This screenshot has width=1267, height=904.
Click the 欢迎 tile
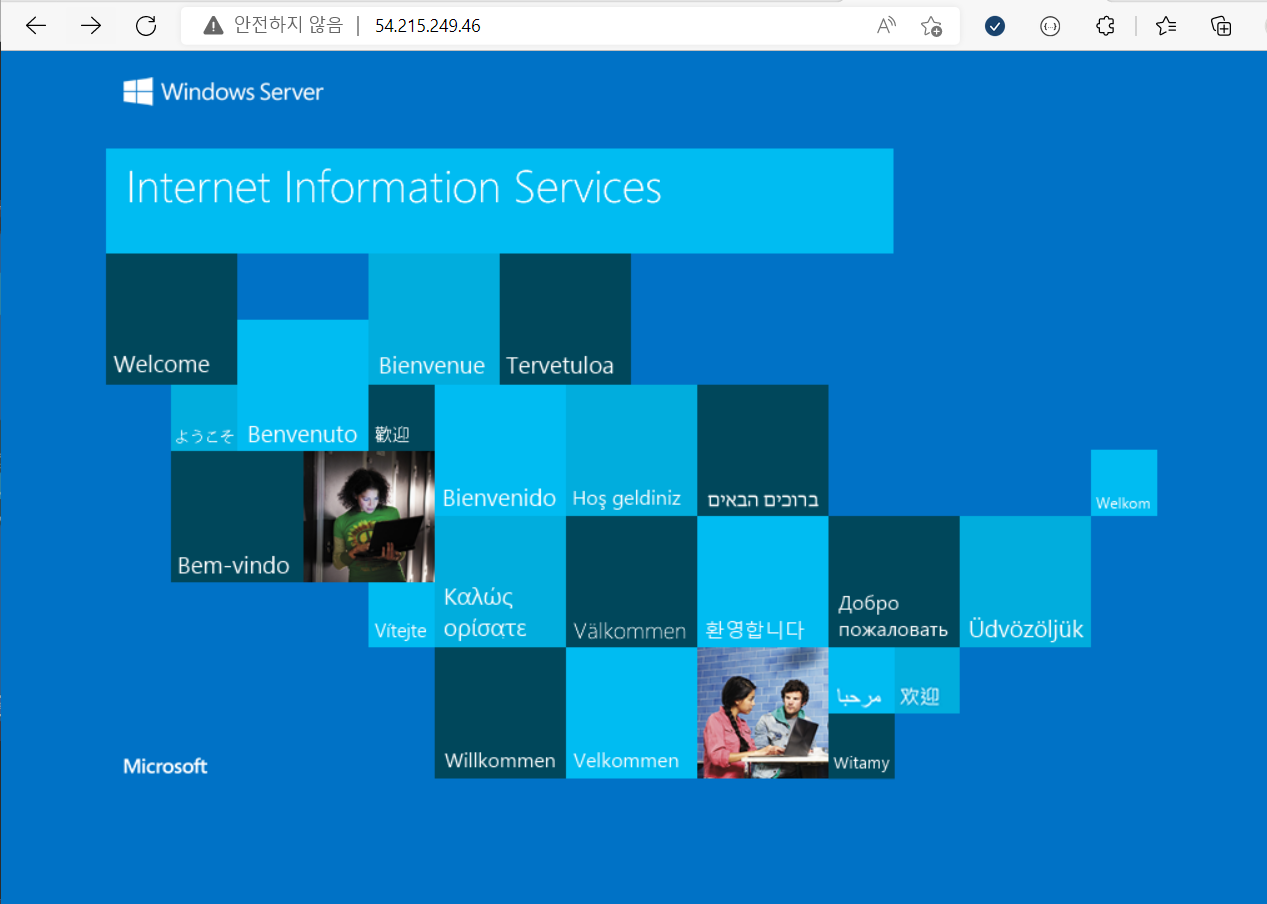[927, 680]
